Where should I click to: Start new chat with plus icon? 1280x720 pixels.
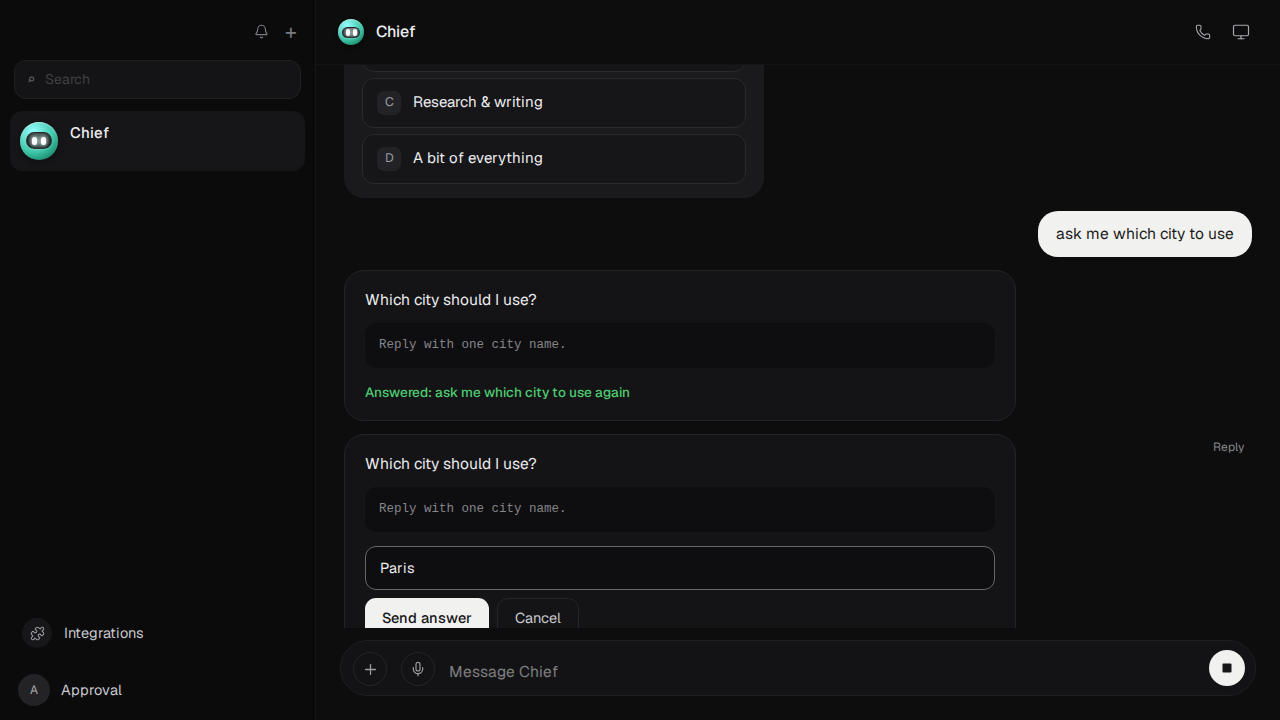tap(291, 32)
